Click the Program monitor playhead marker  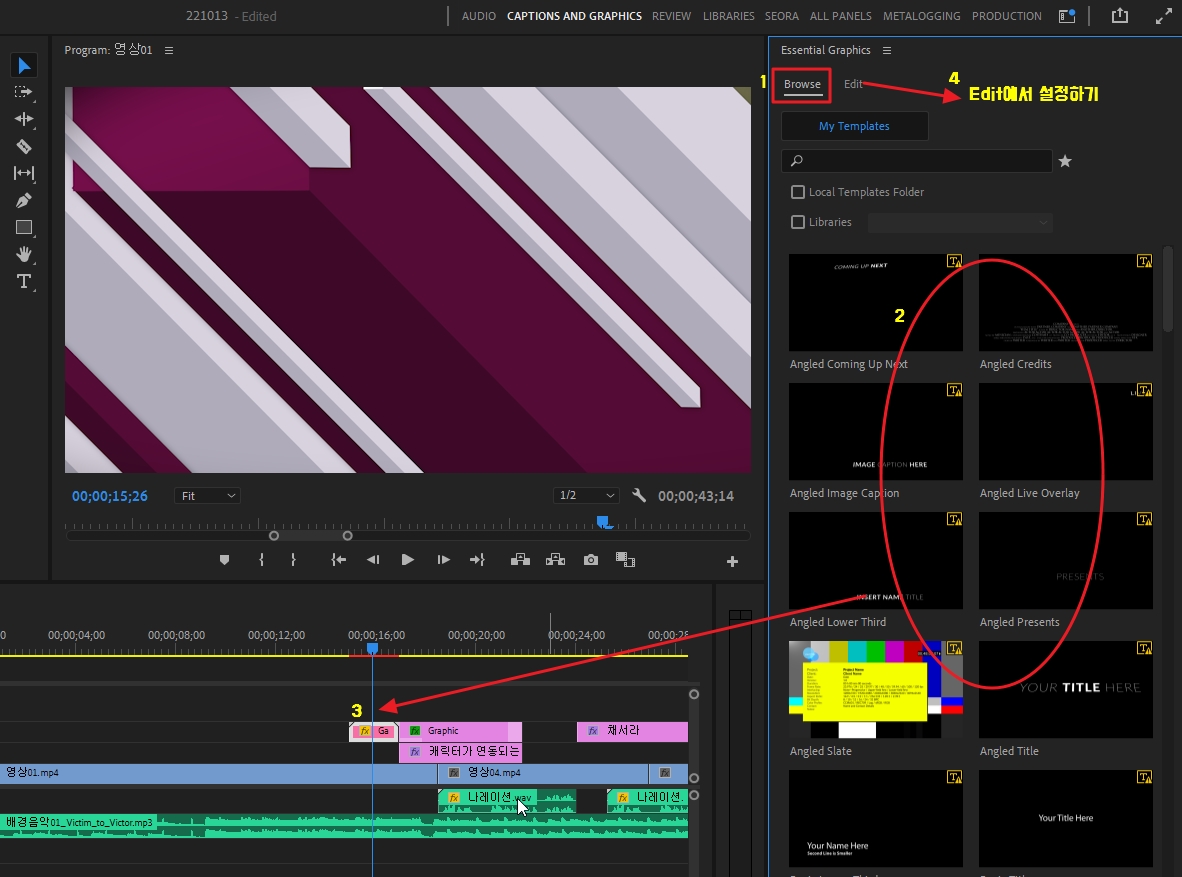603,522
